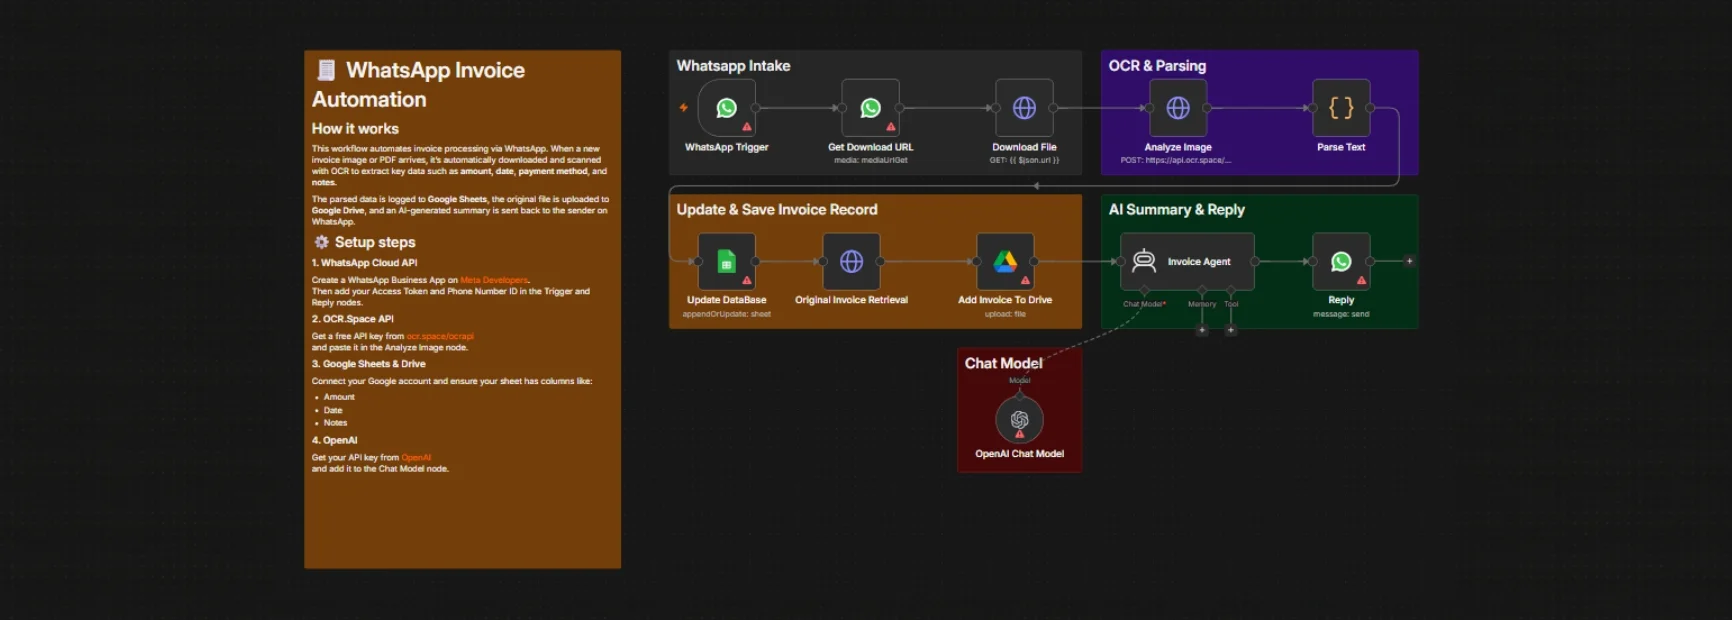The image size is (1732, 620).
Task: Open the Reply WhatsApp node
Action: coord(1341,261)
